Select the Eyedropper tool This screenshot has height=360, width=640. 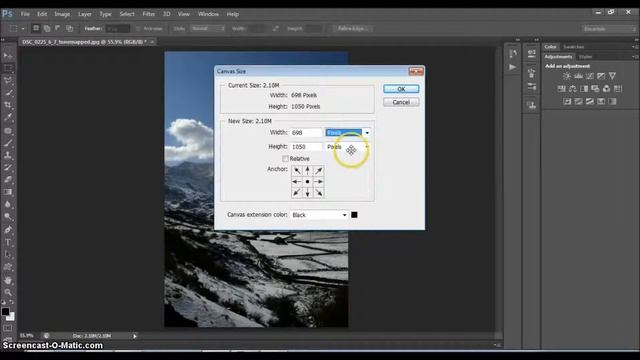tap(8, 117)
